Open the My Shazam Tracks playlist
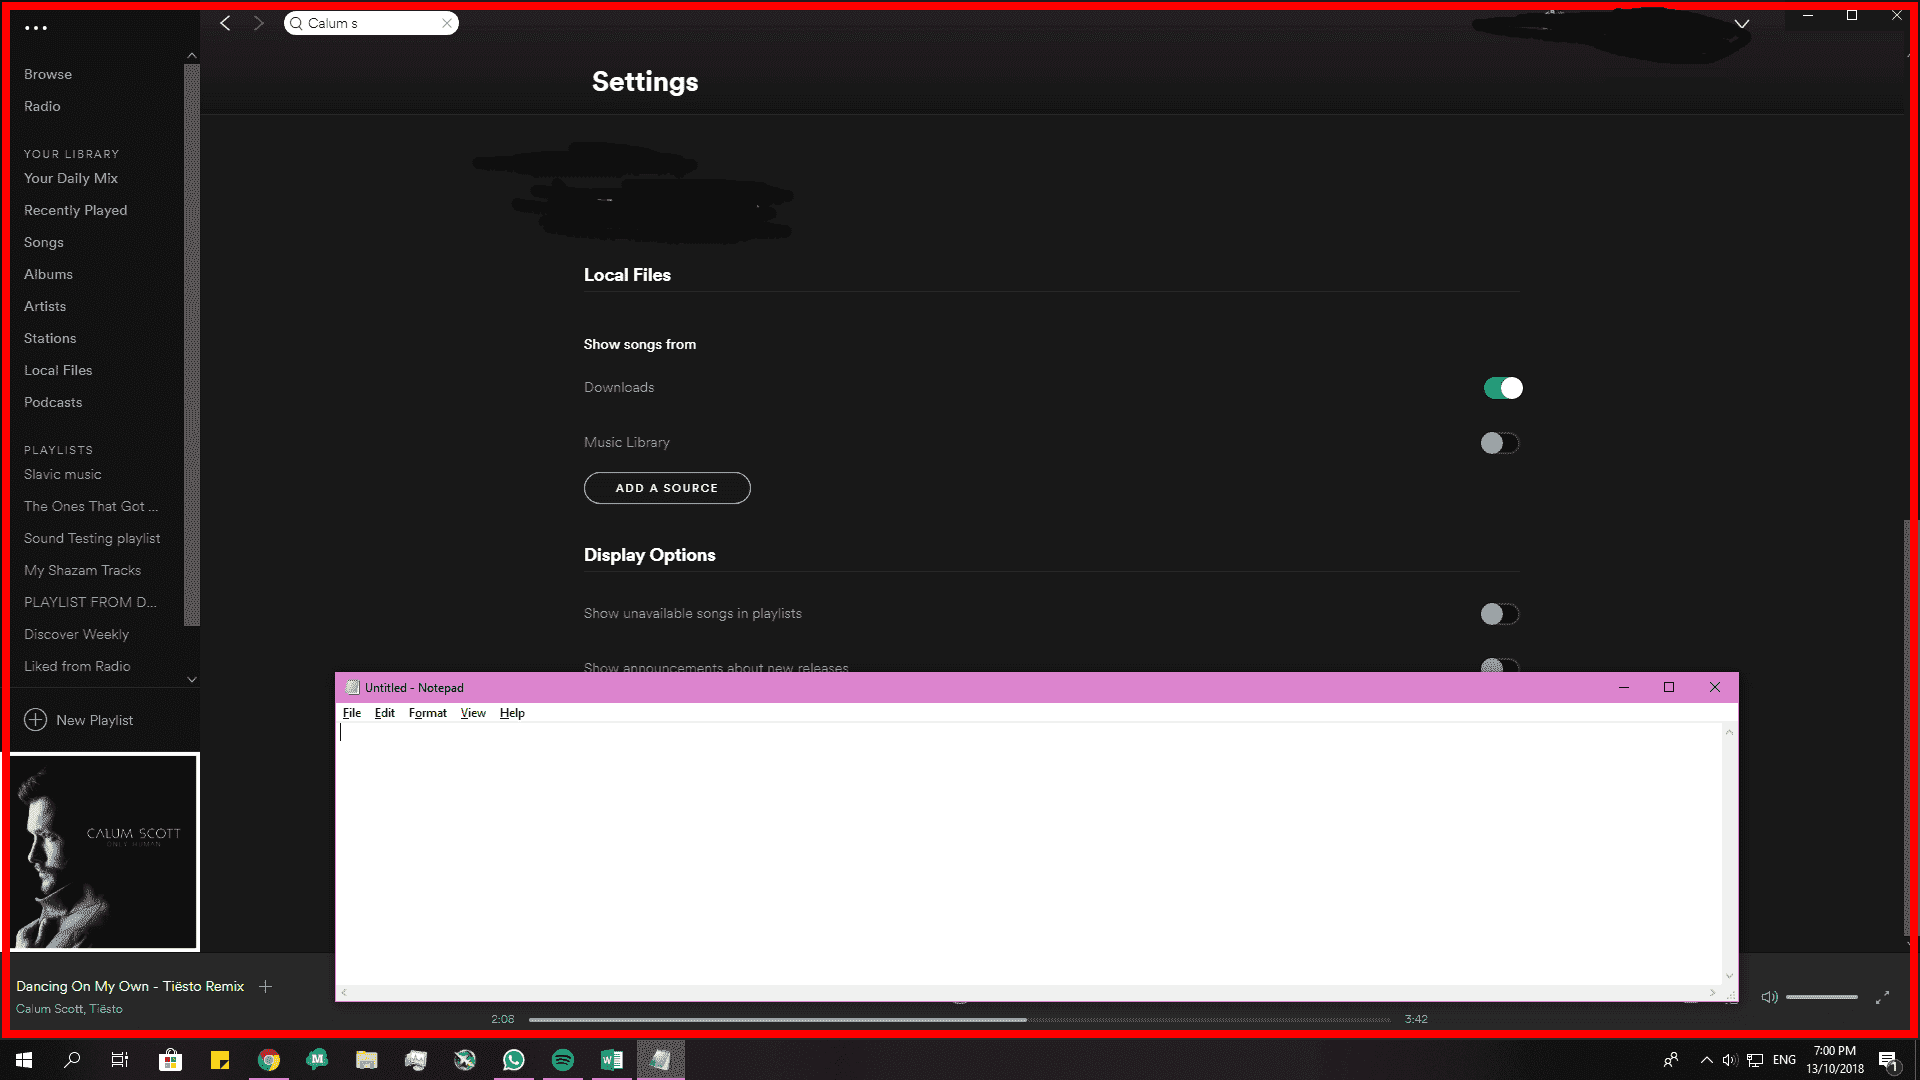The width and height of the screenshot is (1920, 1080). [x=83, y=570]
